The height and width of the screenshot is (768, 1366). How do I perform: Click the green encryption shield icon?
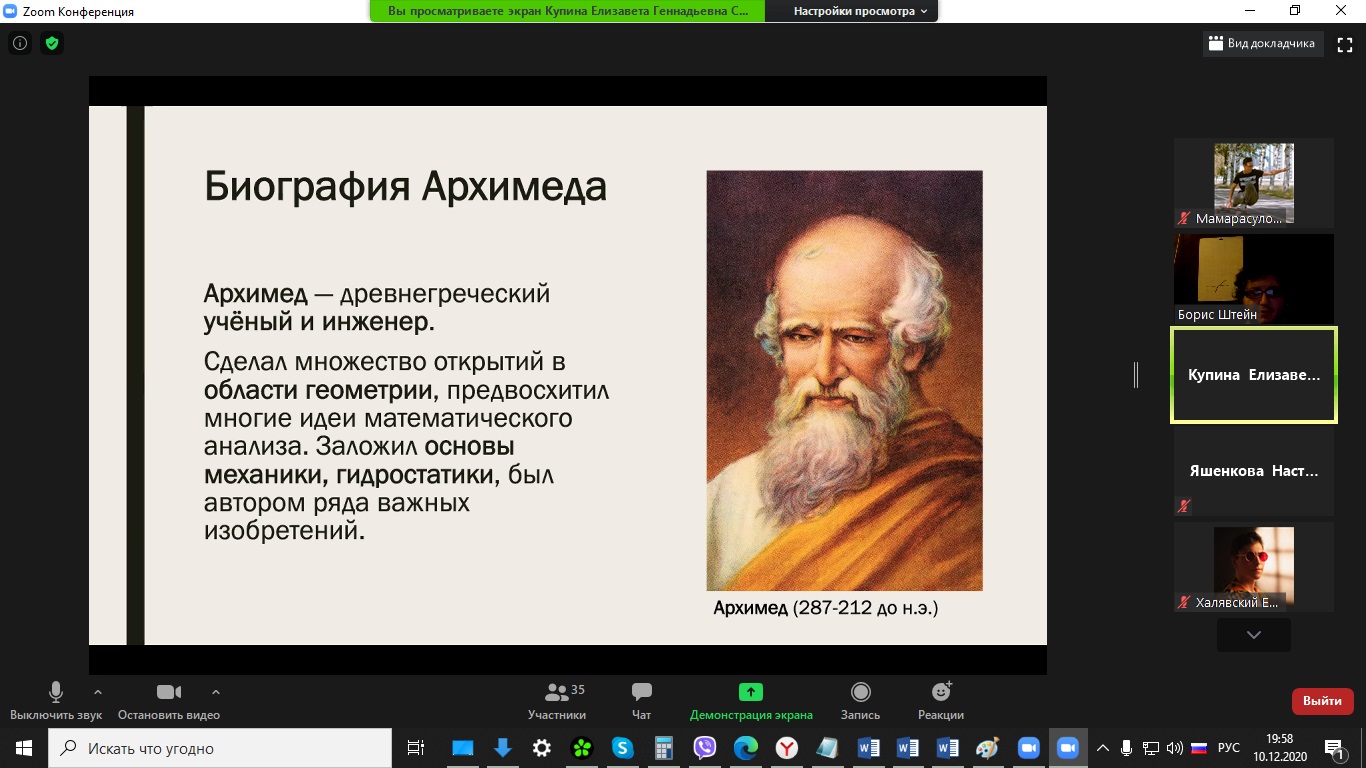click(52, 44)
